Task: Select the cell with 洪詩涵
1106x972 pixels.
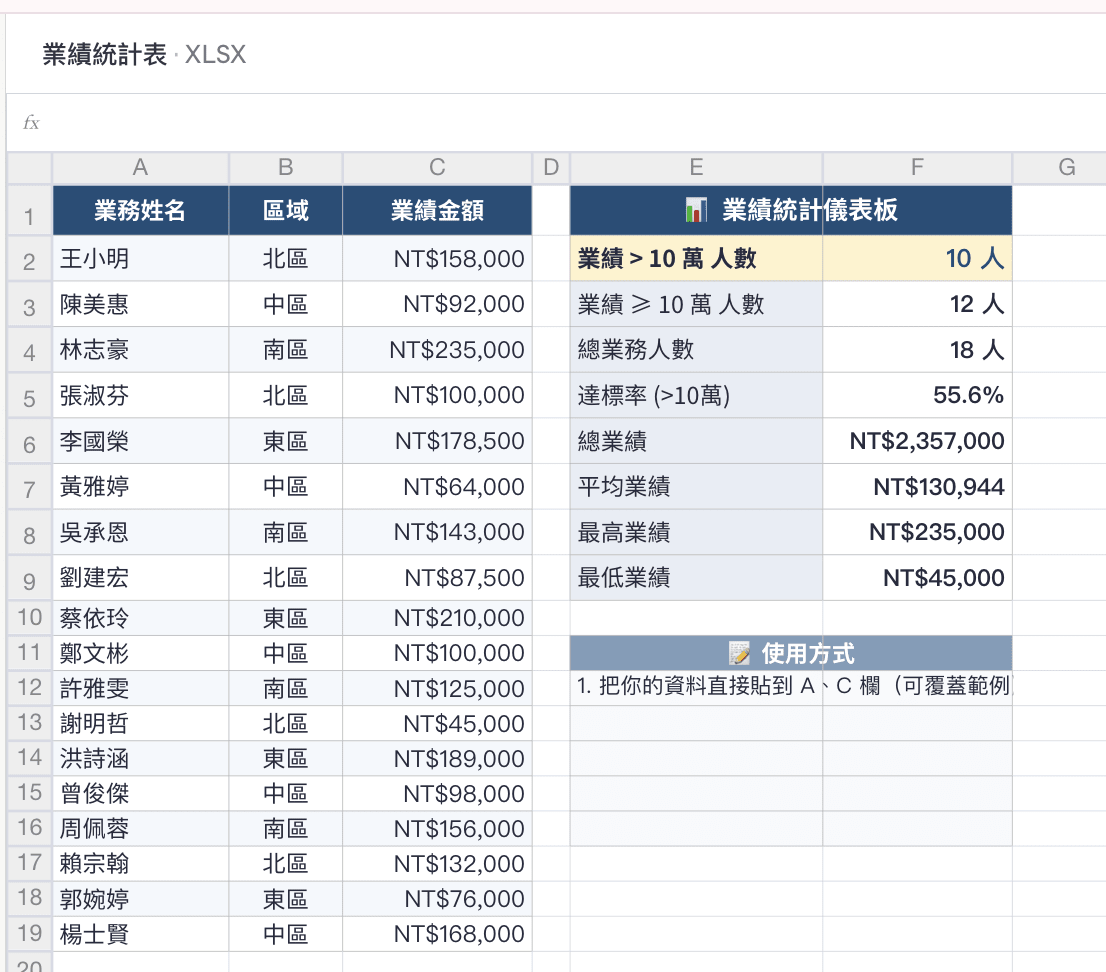Action: click(x=140, y=758)
